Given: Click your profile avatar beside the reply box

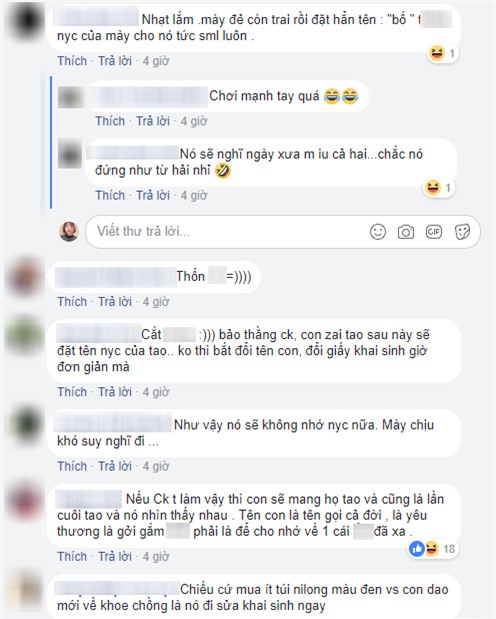Looking at the screenshot, I should (69, 231).
